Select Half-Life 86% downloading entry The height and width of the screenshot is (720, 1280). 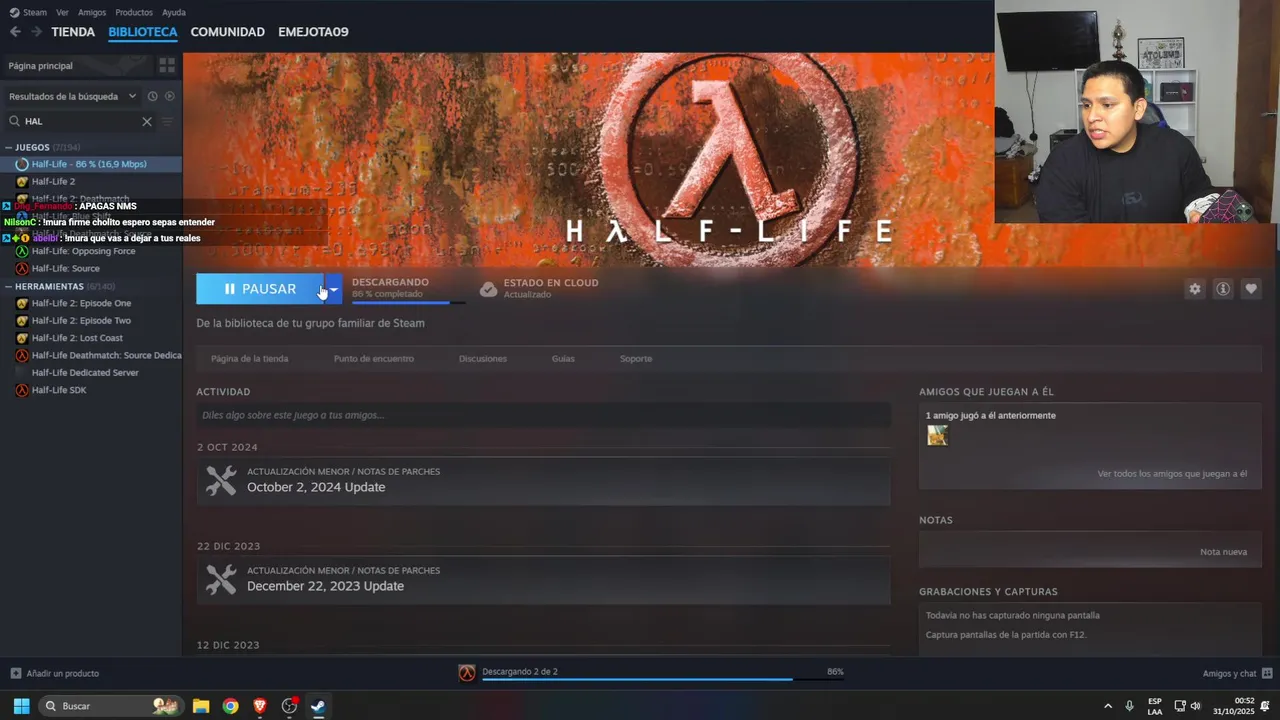(91, 164)
